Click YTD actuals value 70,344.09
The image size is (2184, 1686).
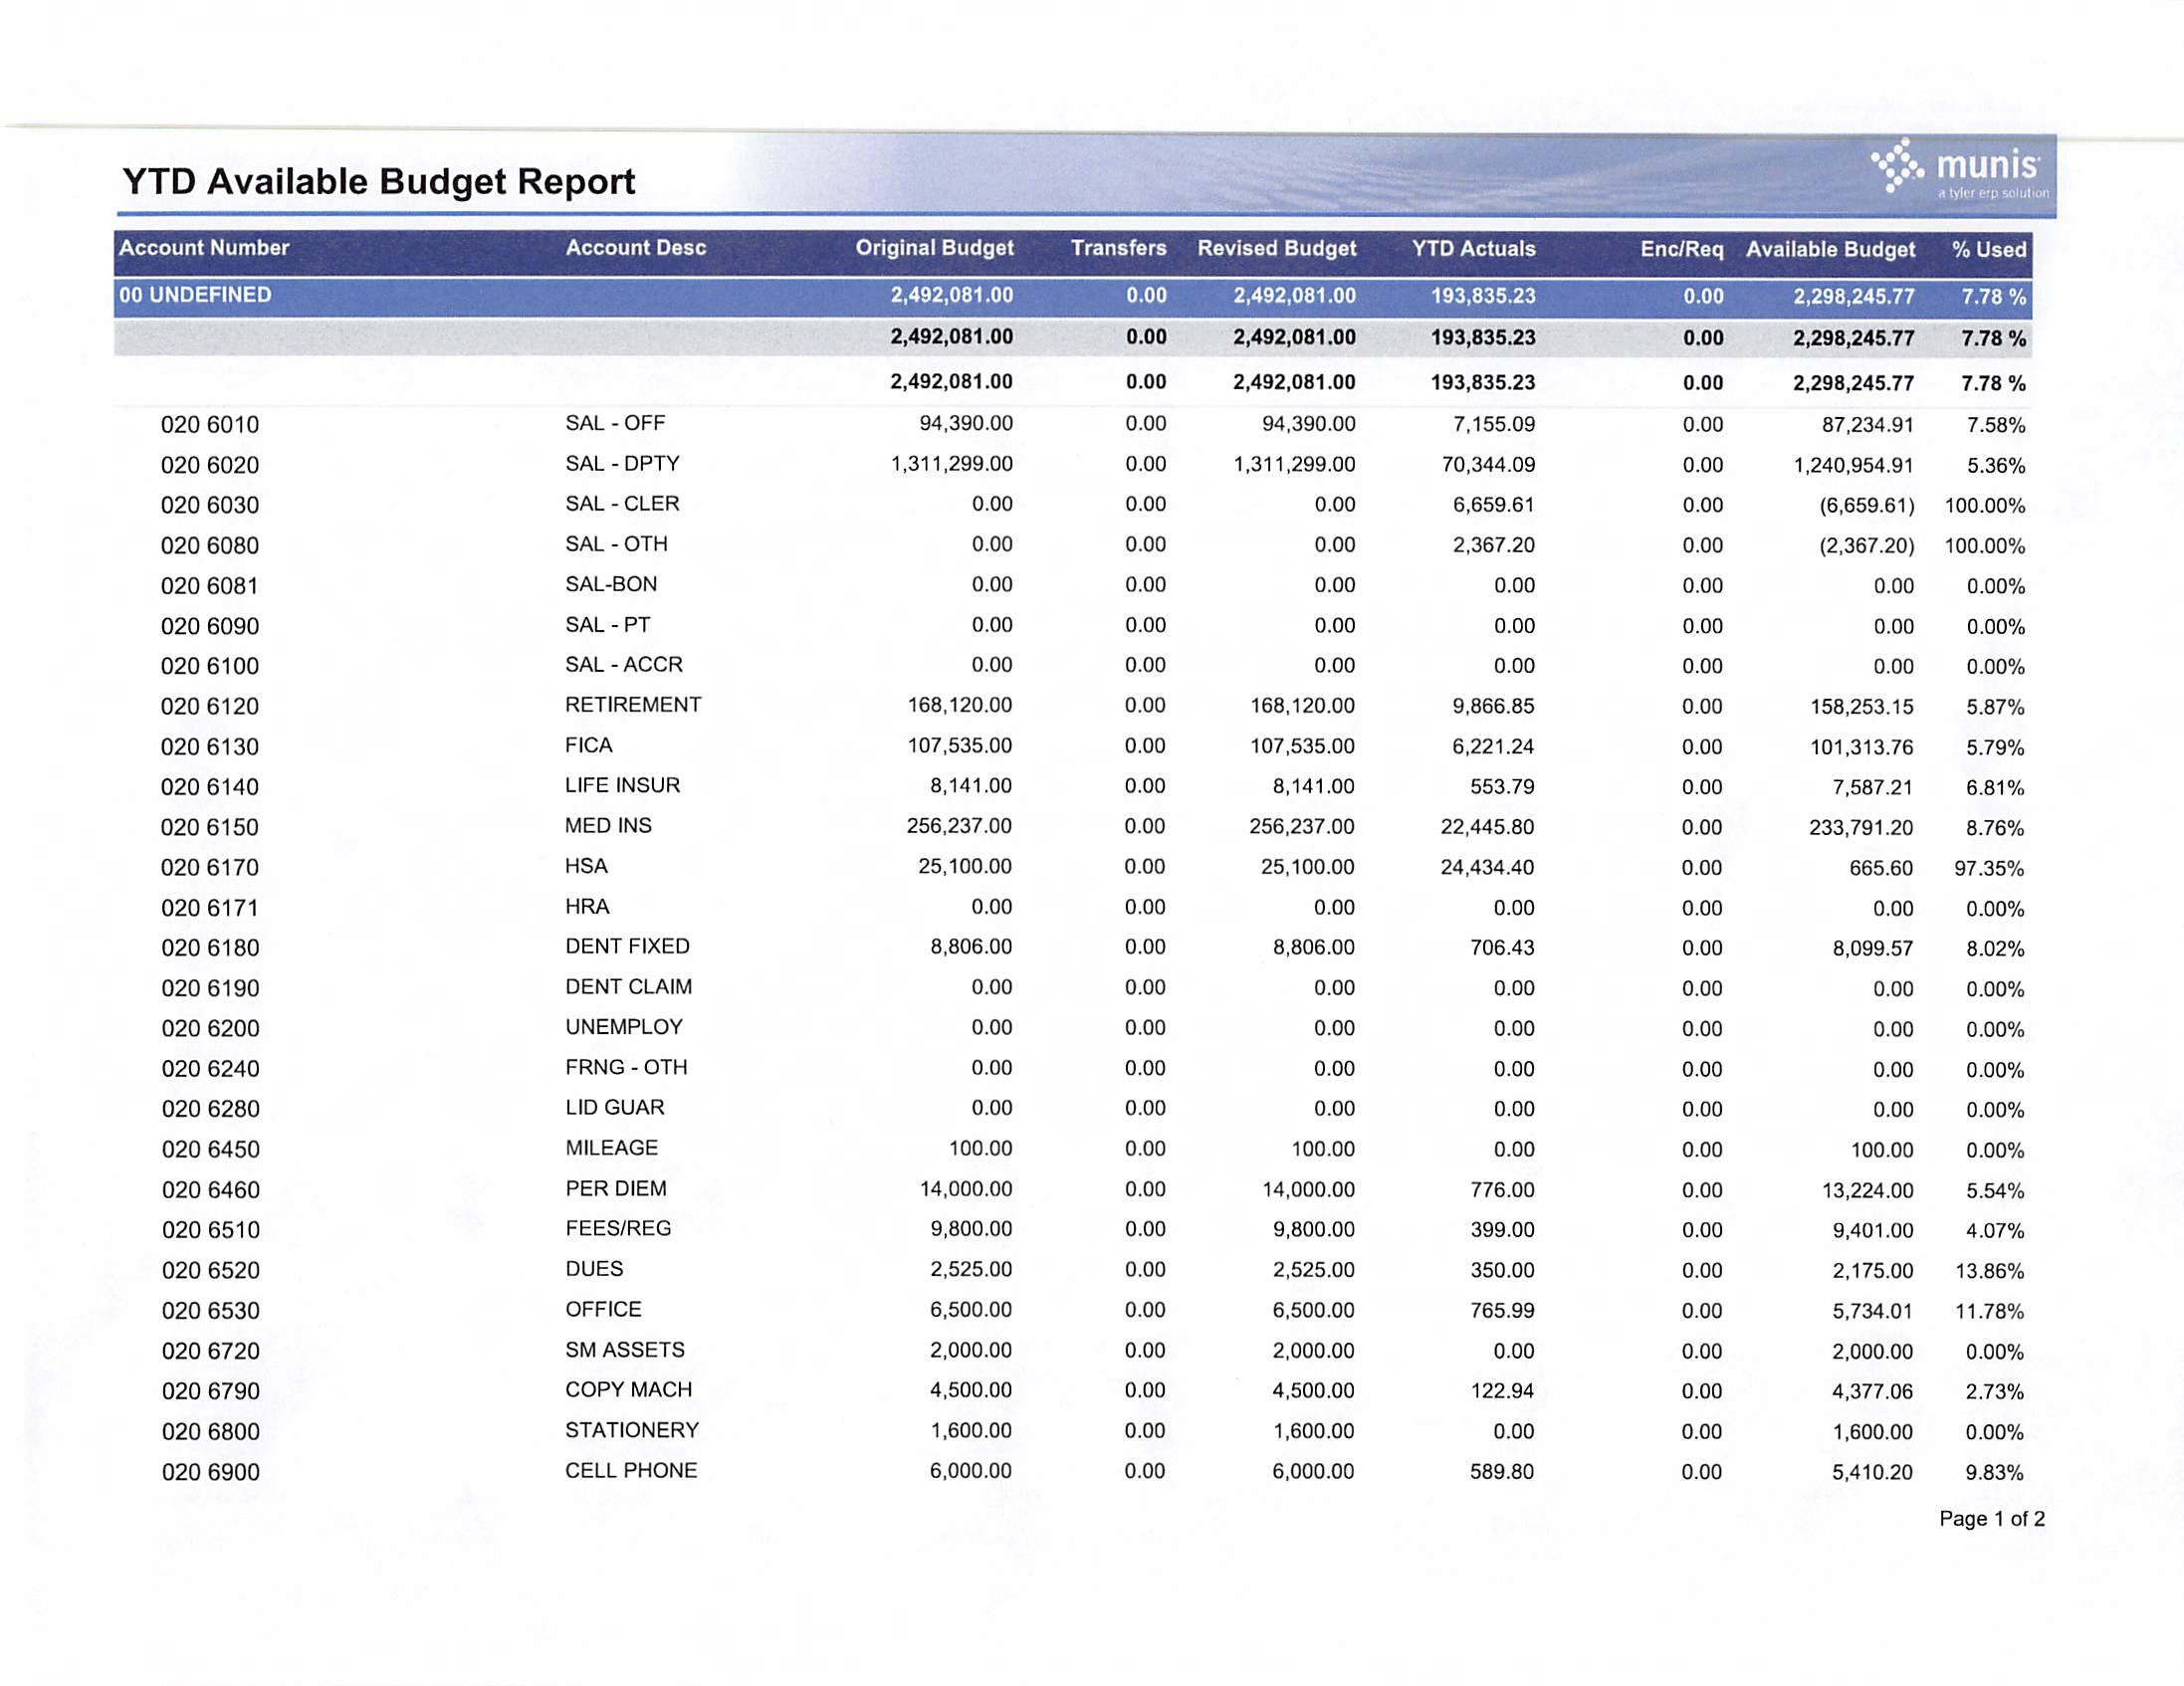click(1488, 464)
